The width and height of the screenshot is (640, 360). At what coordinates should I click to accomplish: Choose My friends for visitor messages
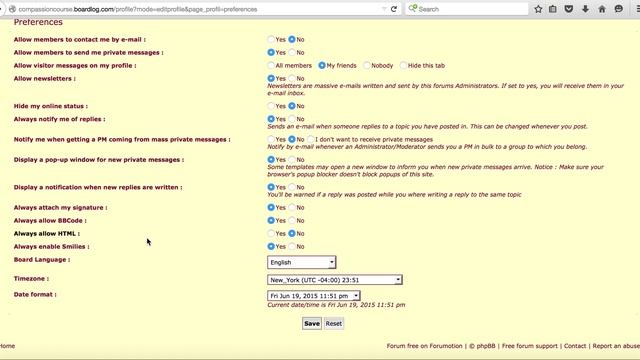coord(322,65)
